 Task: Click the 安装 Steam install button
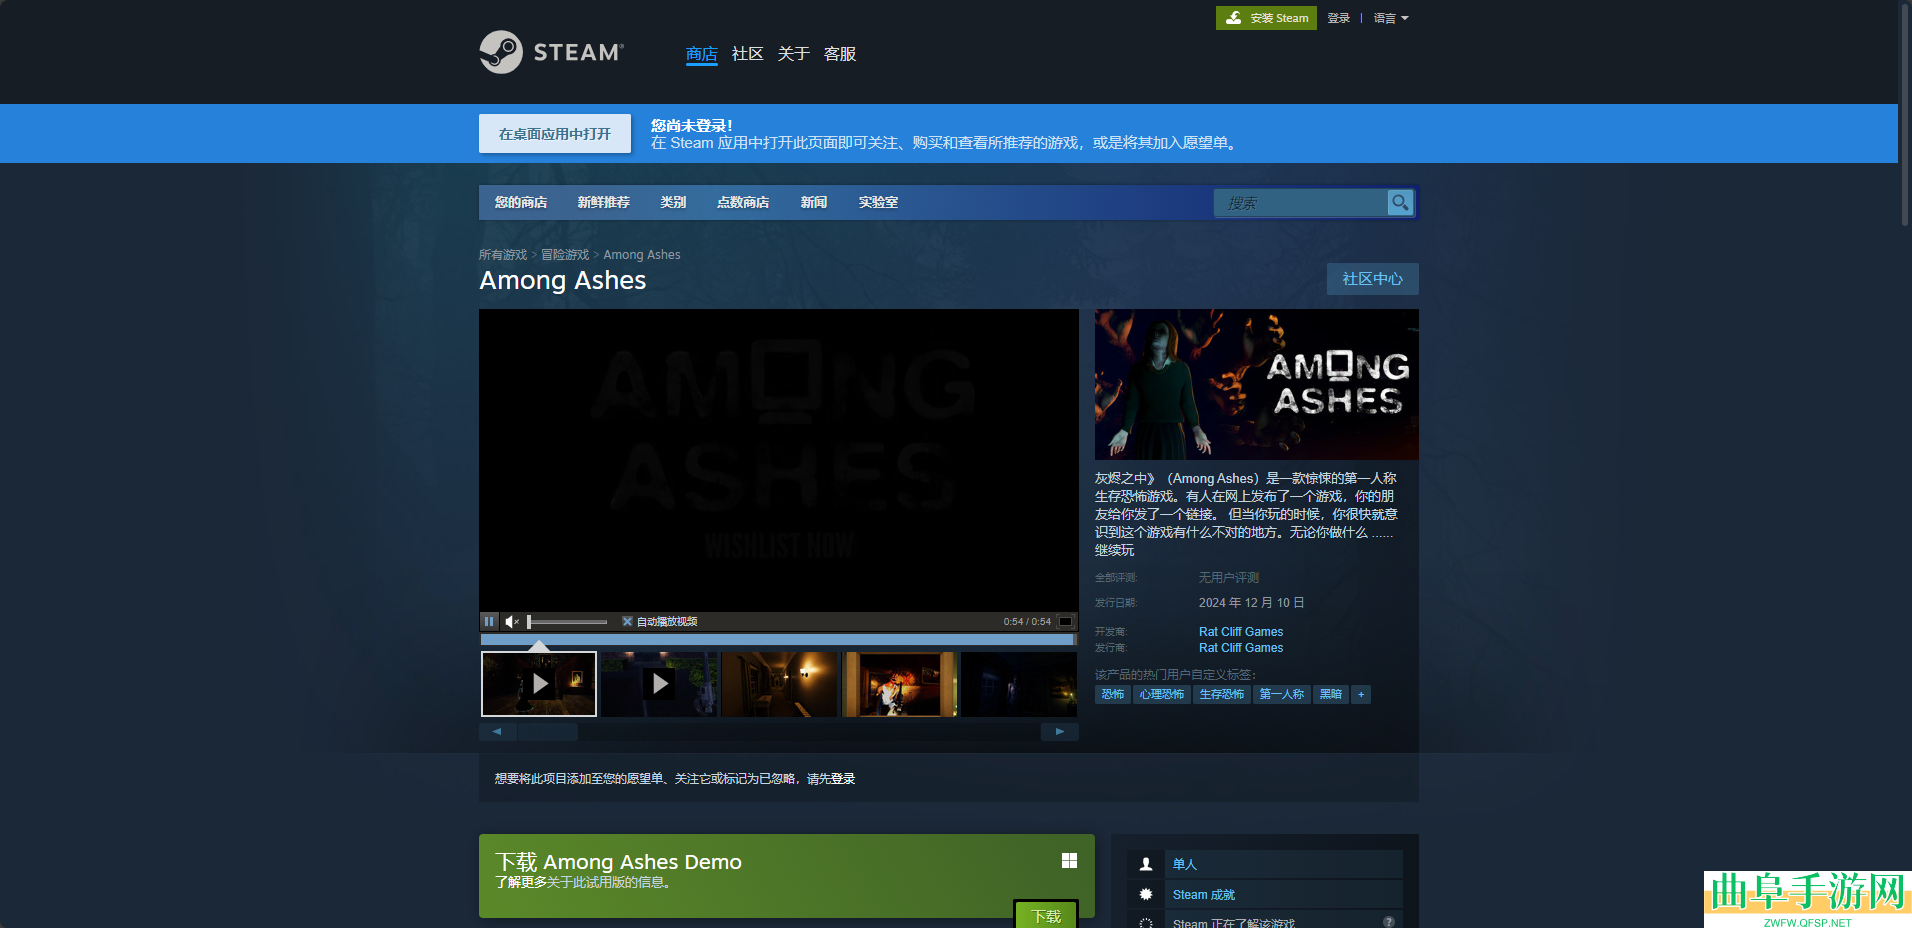point(1266,18)
